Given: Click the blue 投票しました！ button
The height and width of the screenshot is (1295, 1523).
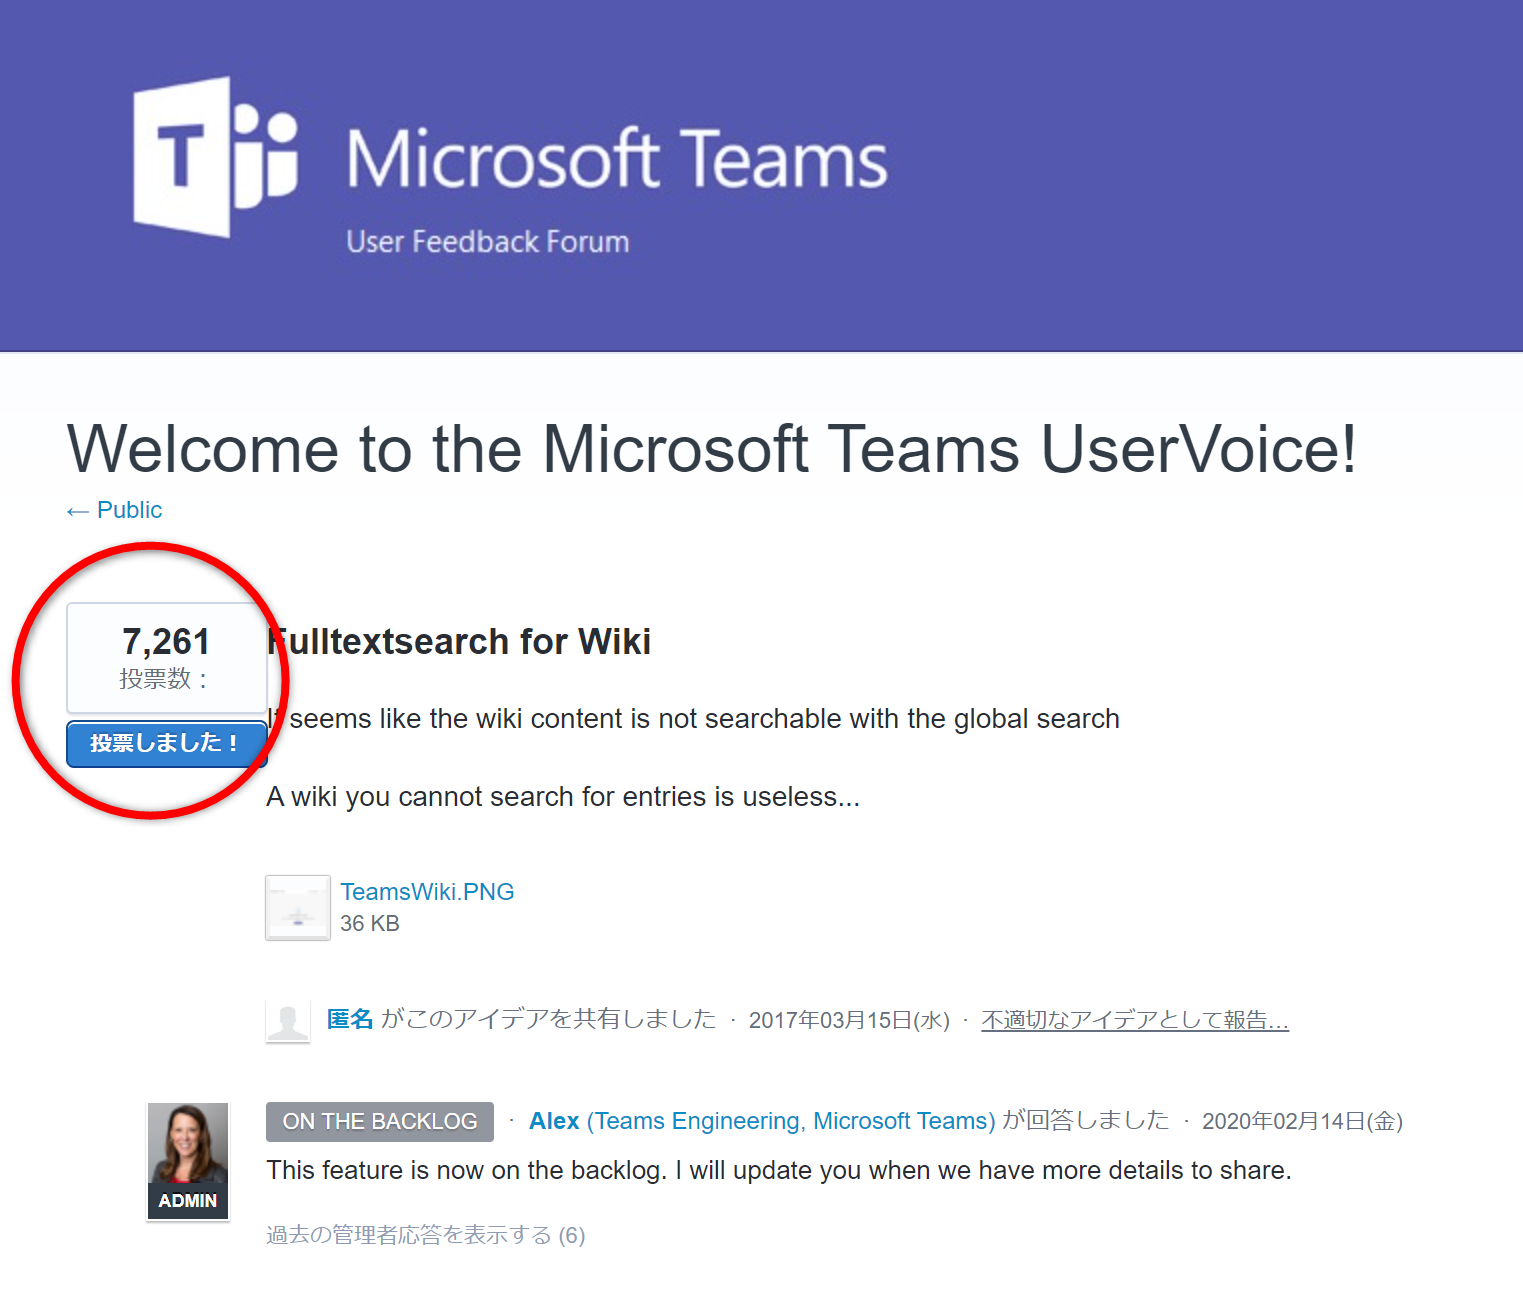Looking at the screenshot, I should 166,743.
